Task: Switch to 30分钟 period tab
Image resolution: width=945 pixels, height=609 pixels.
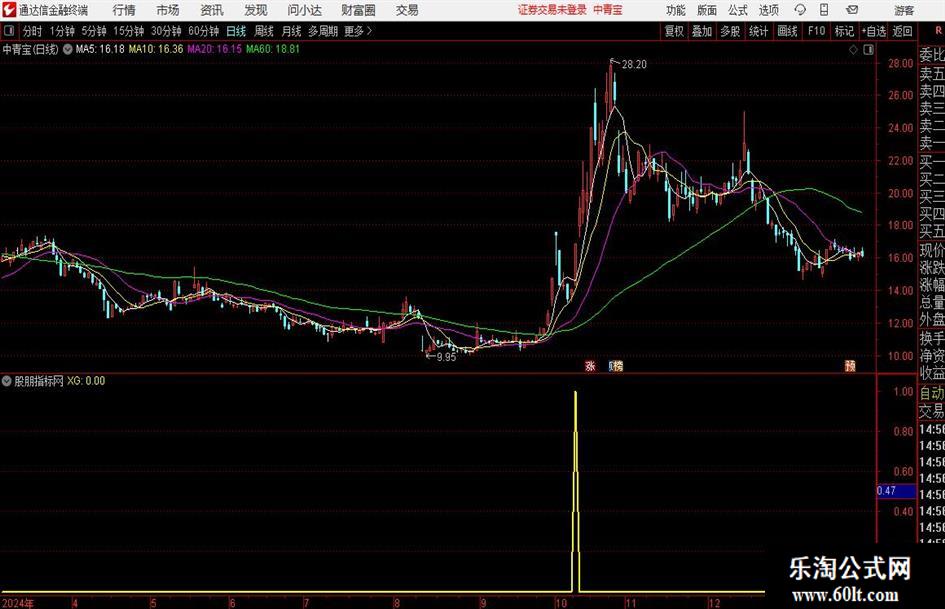Action: click(x=166, y=31)
